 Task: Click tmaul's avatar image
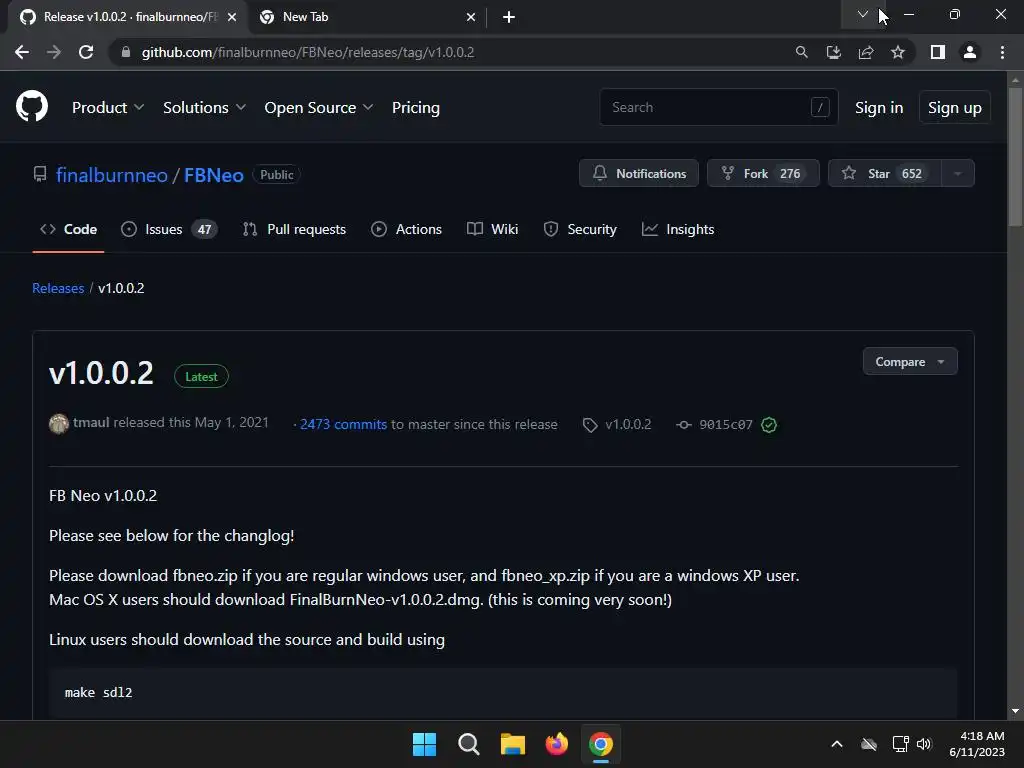(x=59, y=424)
